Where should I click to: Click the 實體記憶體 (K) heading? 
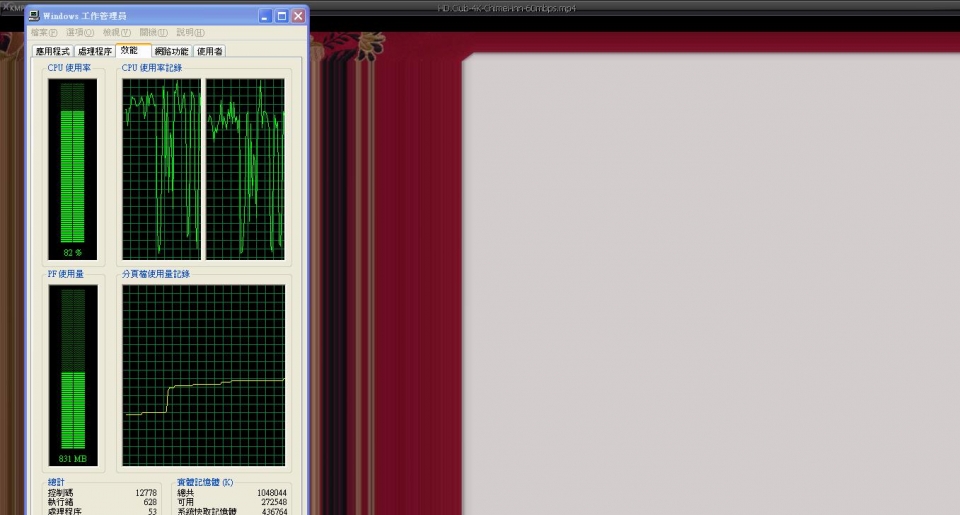(x=205, y=483)
